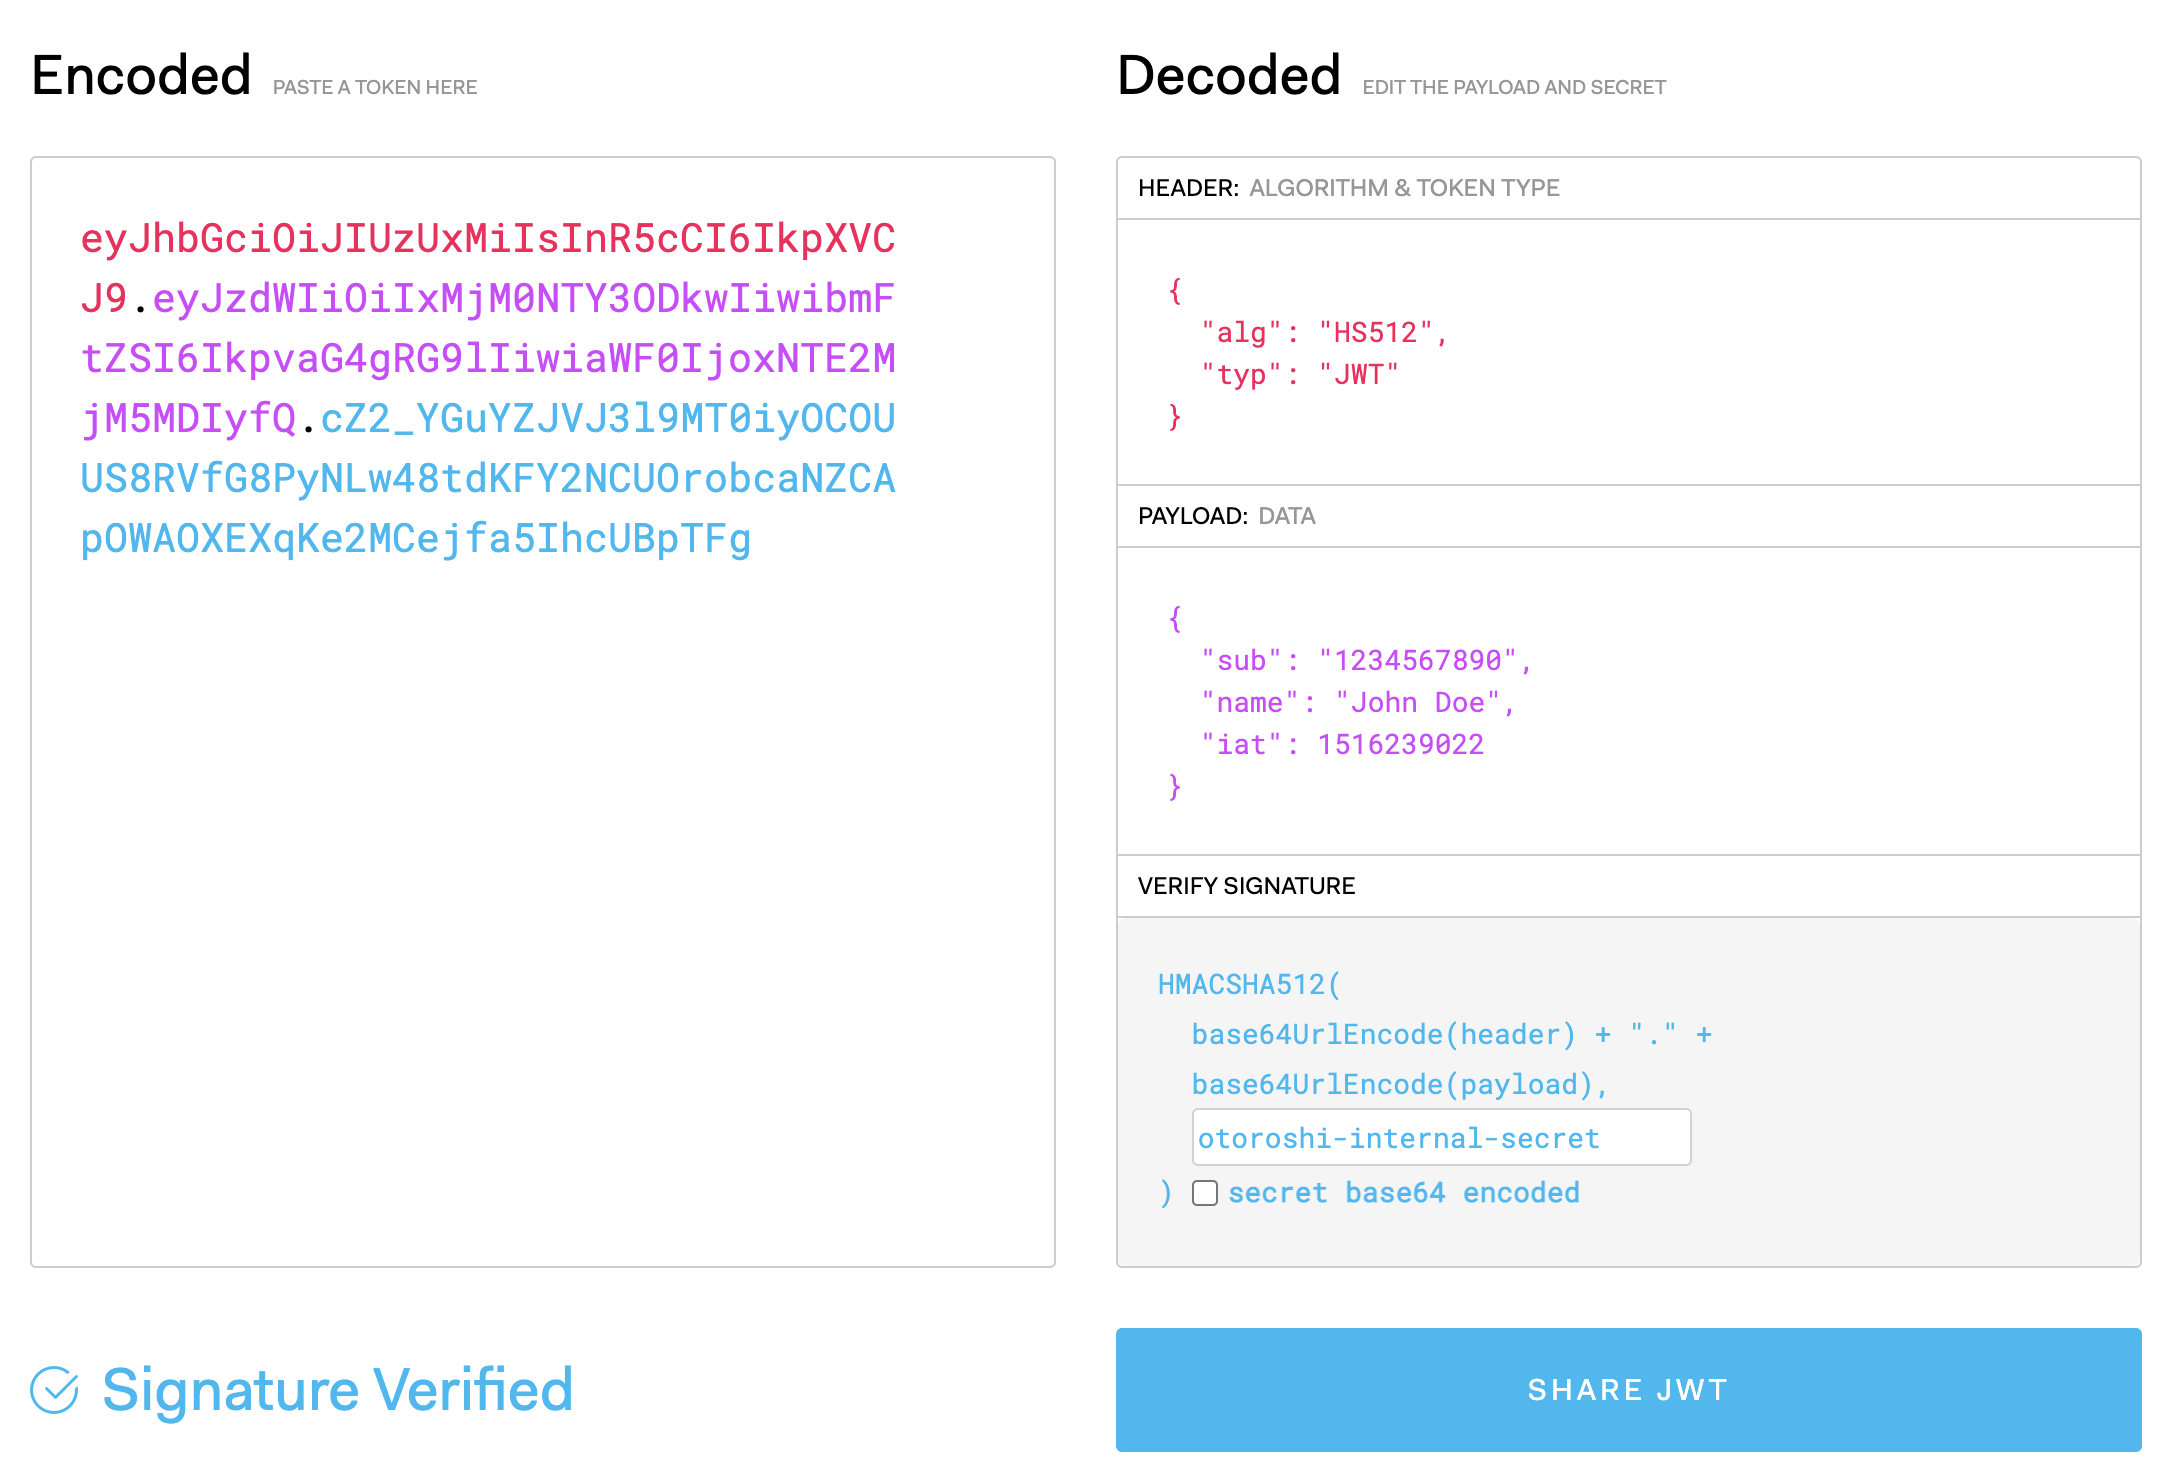Click the PAYLOAD: DATA section label
This screenshot has width=2164, height=1464.
coord(1226,516)
